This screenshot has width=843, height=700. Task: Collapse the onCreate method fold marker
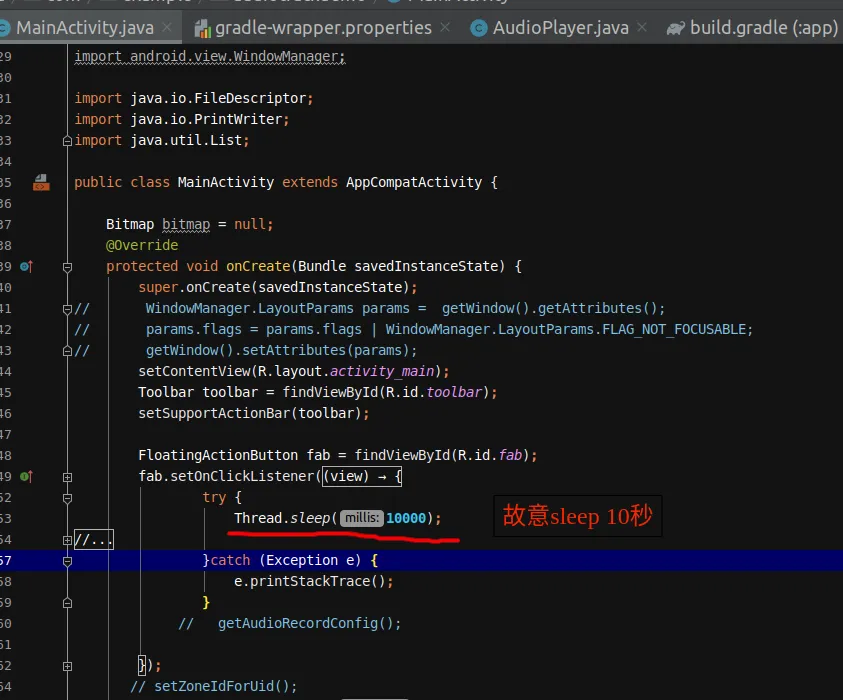point(67,267)
